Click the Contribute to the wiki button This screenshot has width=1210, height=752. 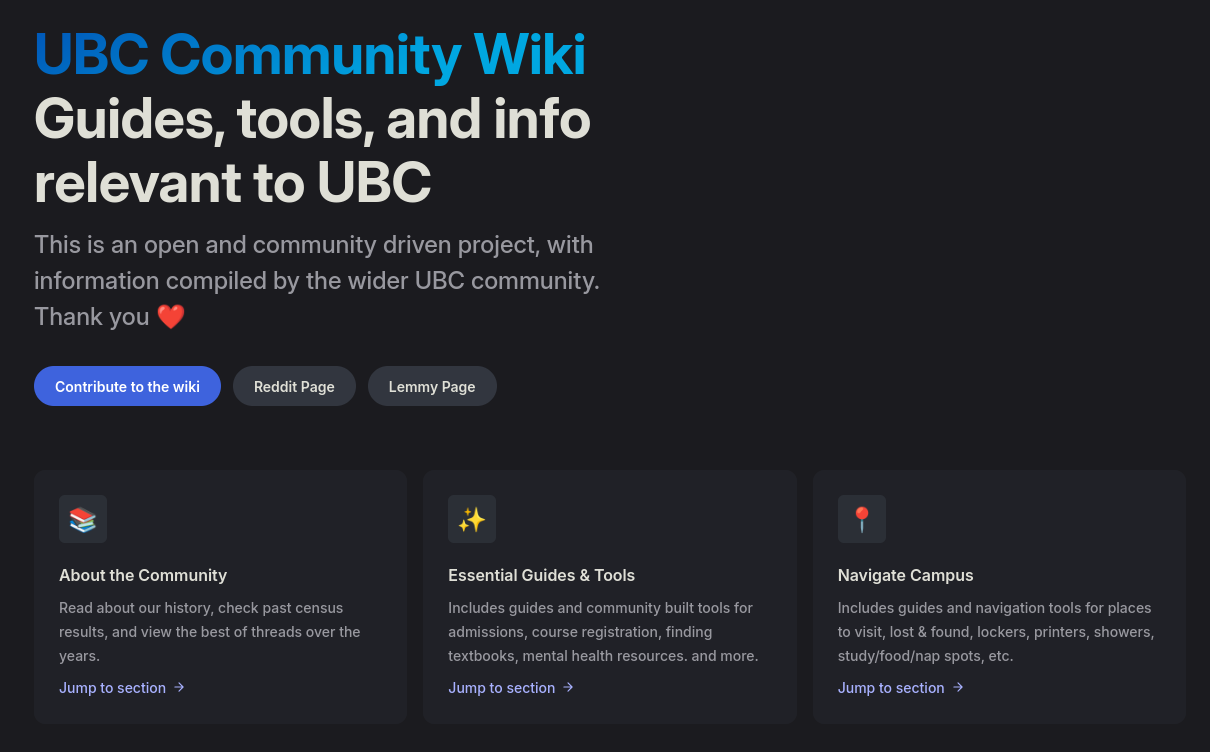(127, 386)
